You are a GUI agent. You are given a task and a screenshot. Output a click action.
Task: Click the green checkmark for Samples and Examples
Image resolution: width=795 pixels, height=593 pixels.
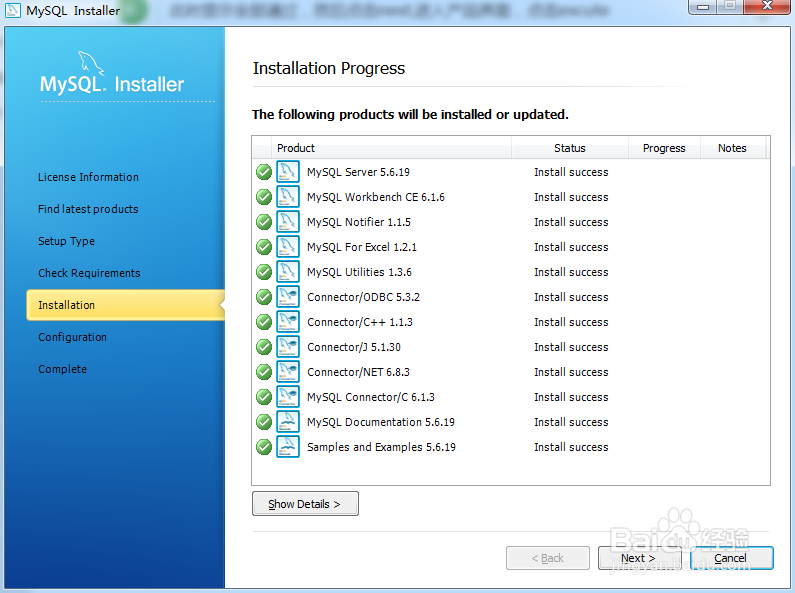[x=264, y=447]
